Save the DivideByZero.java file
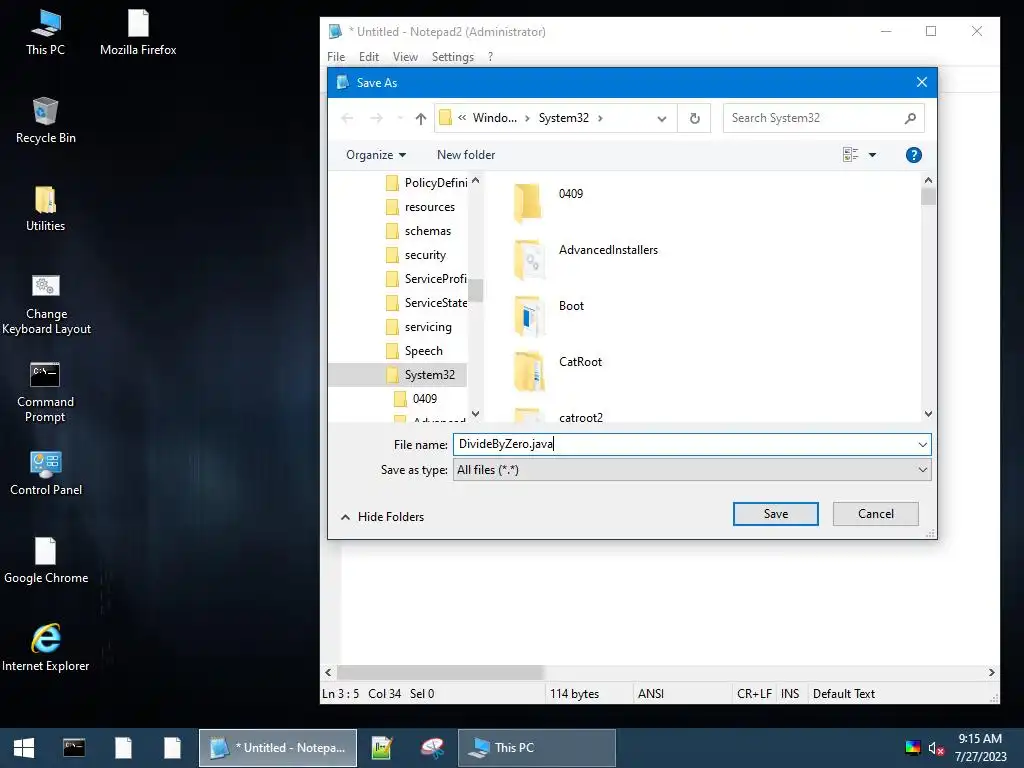This screenshot has height=768, width=1024. [x=775, y=514]
